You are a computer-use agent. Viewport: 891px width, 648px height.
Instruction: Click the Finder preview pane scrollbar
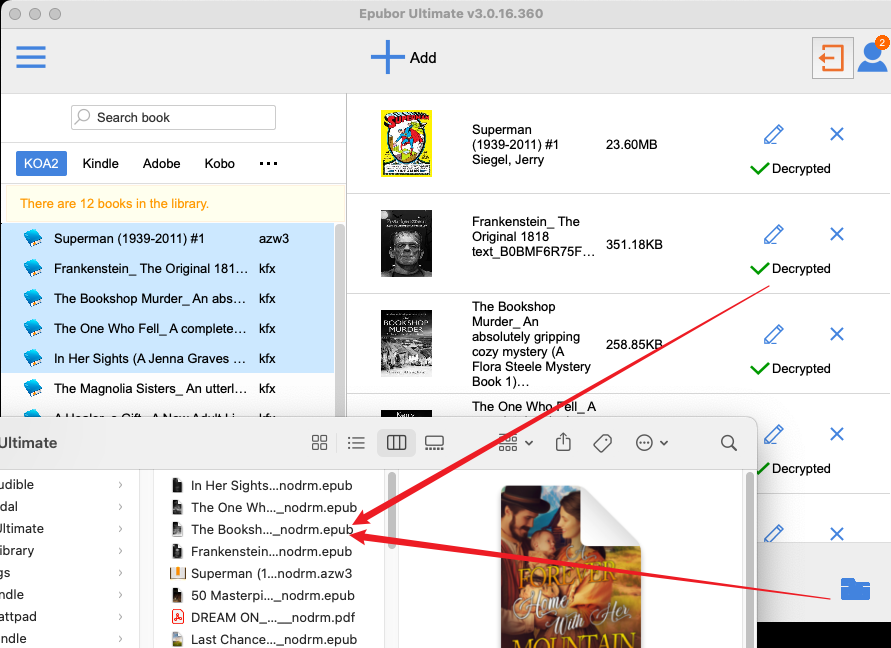click(x=750, y=560)
